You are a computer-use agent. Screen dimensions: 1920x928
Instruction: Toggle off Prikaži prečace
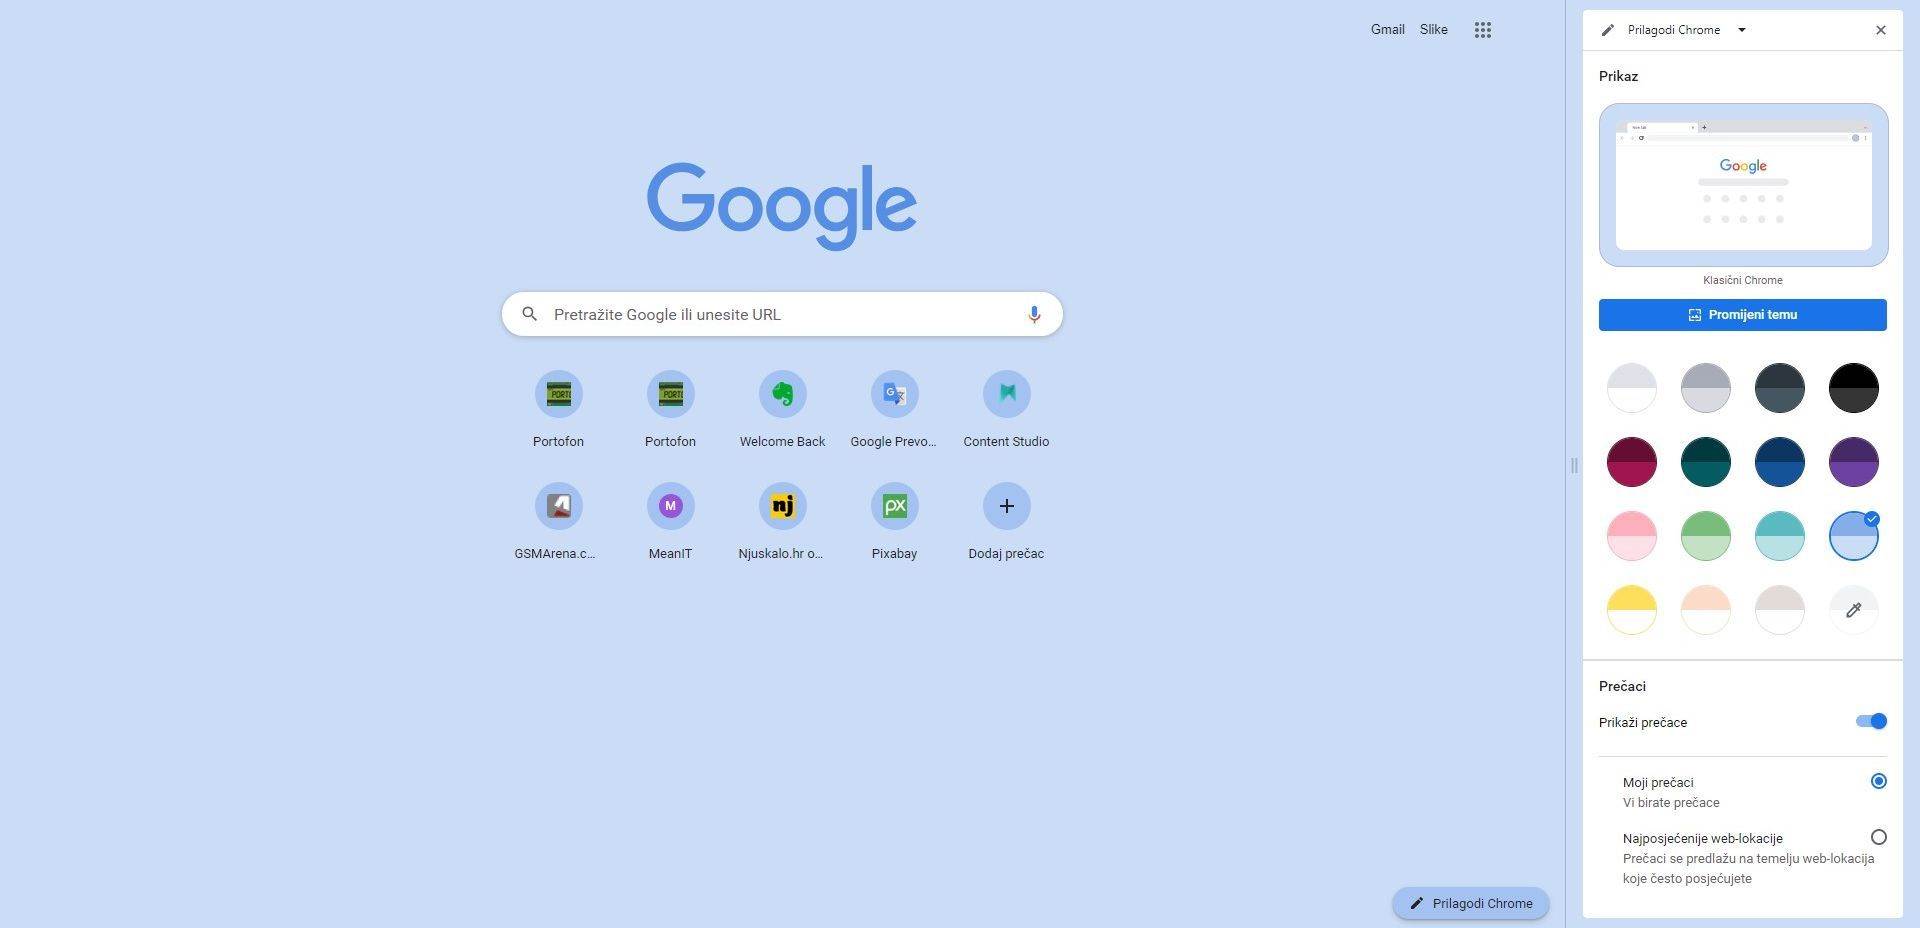(1870, 721)
